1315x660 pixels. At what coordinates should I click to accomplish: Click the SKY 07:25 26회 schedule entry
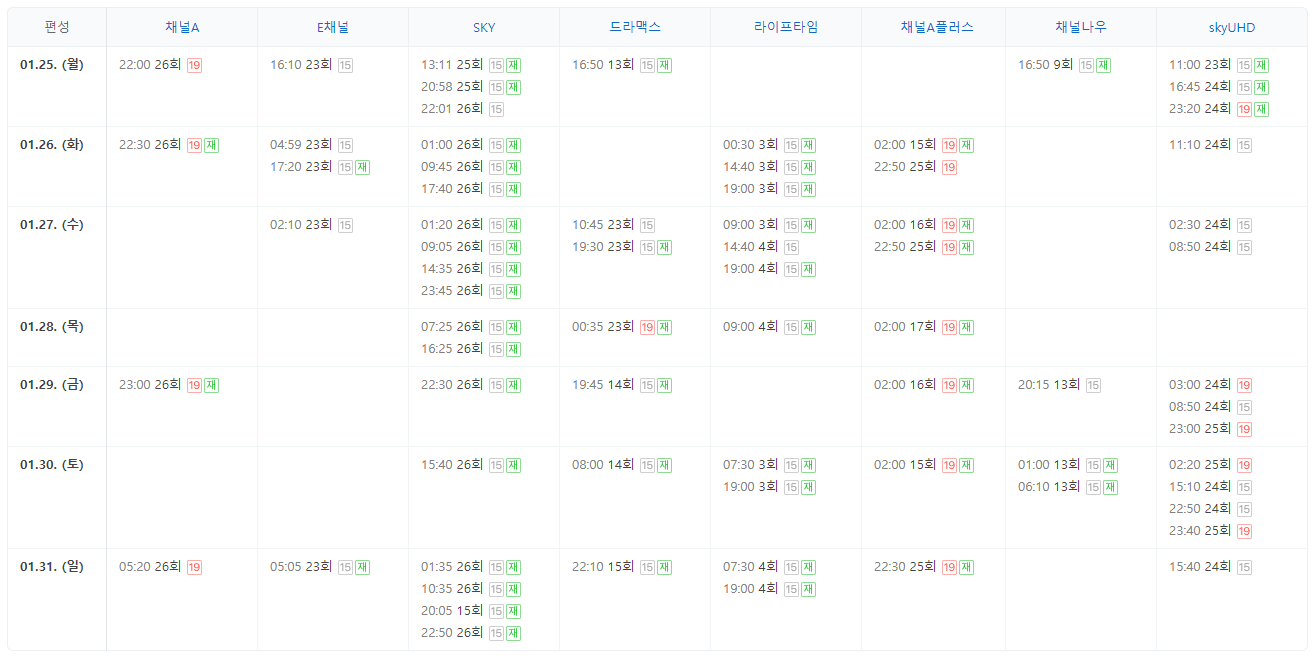pyautogui.click(x=470, y=327)
